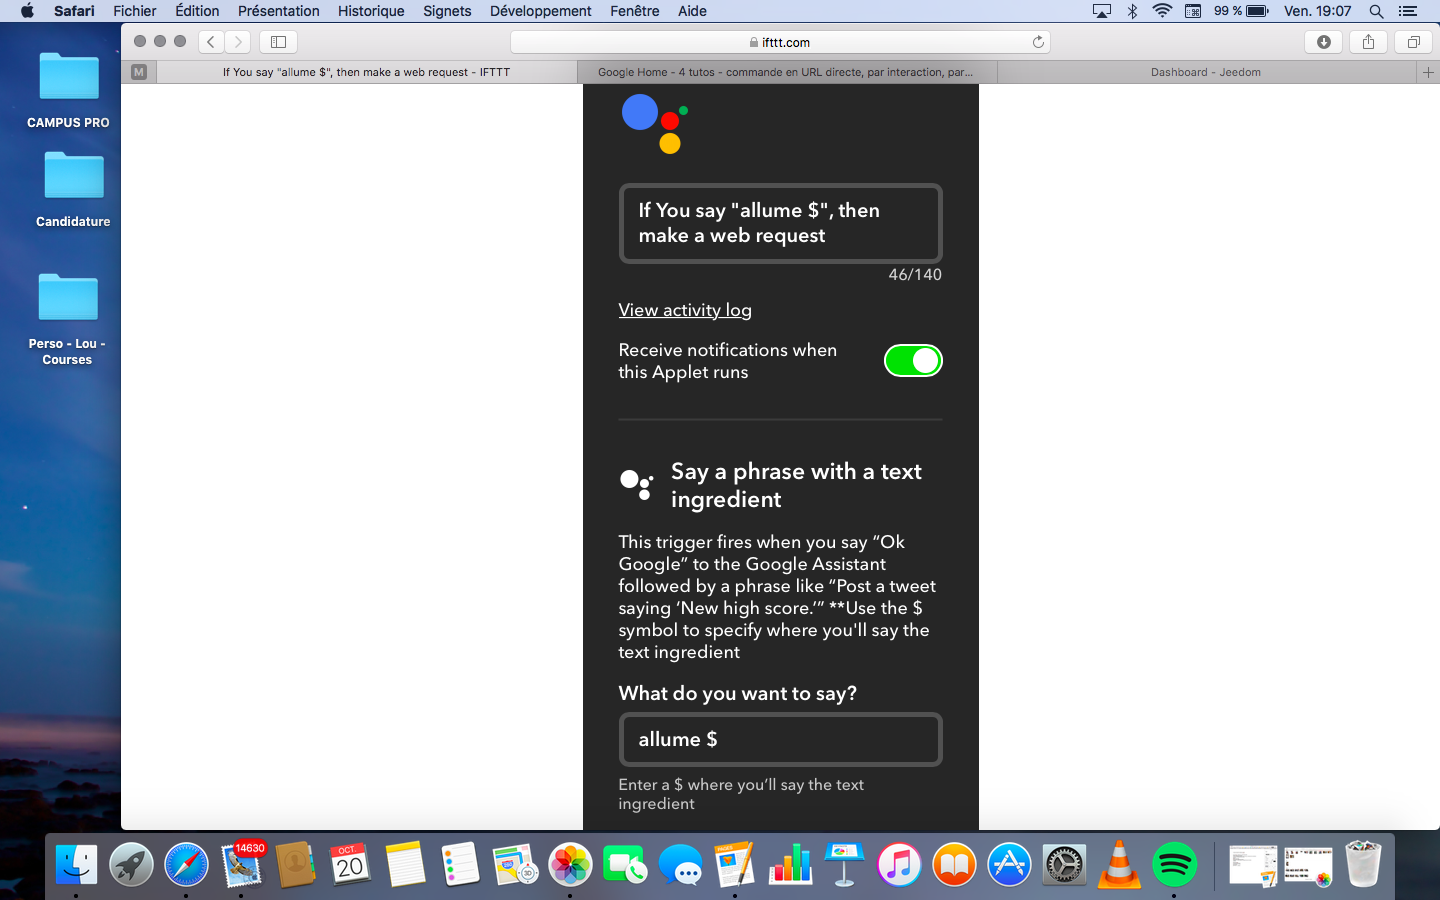Open App Store from the Dock
This screenshot has height=900, width=1440.
tap(1009, 865)
